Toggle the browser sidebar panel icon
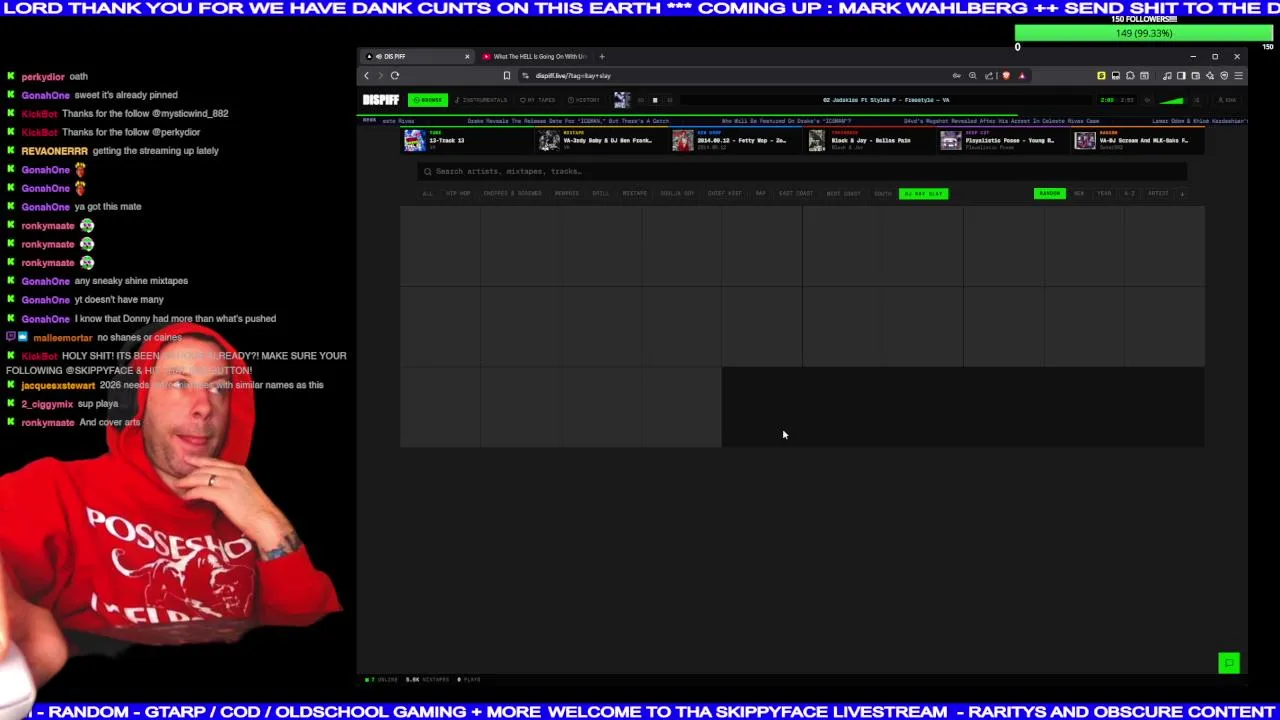The width and height of the screenshot is (1280, 720). coord(1181,76)
